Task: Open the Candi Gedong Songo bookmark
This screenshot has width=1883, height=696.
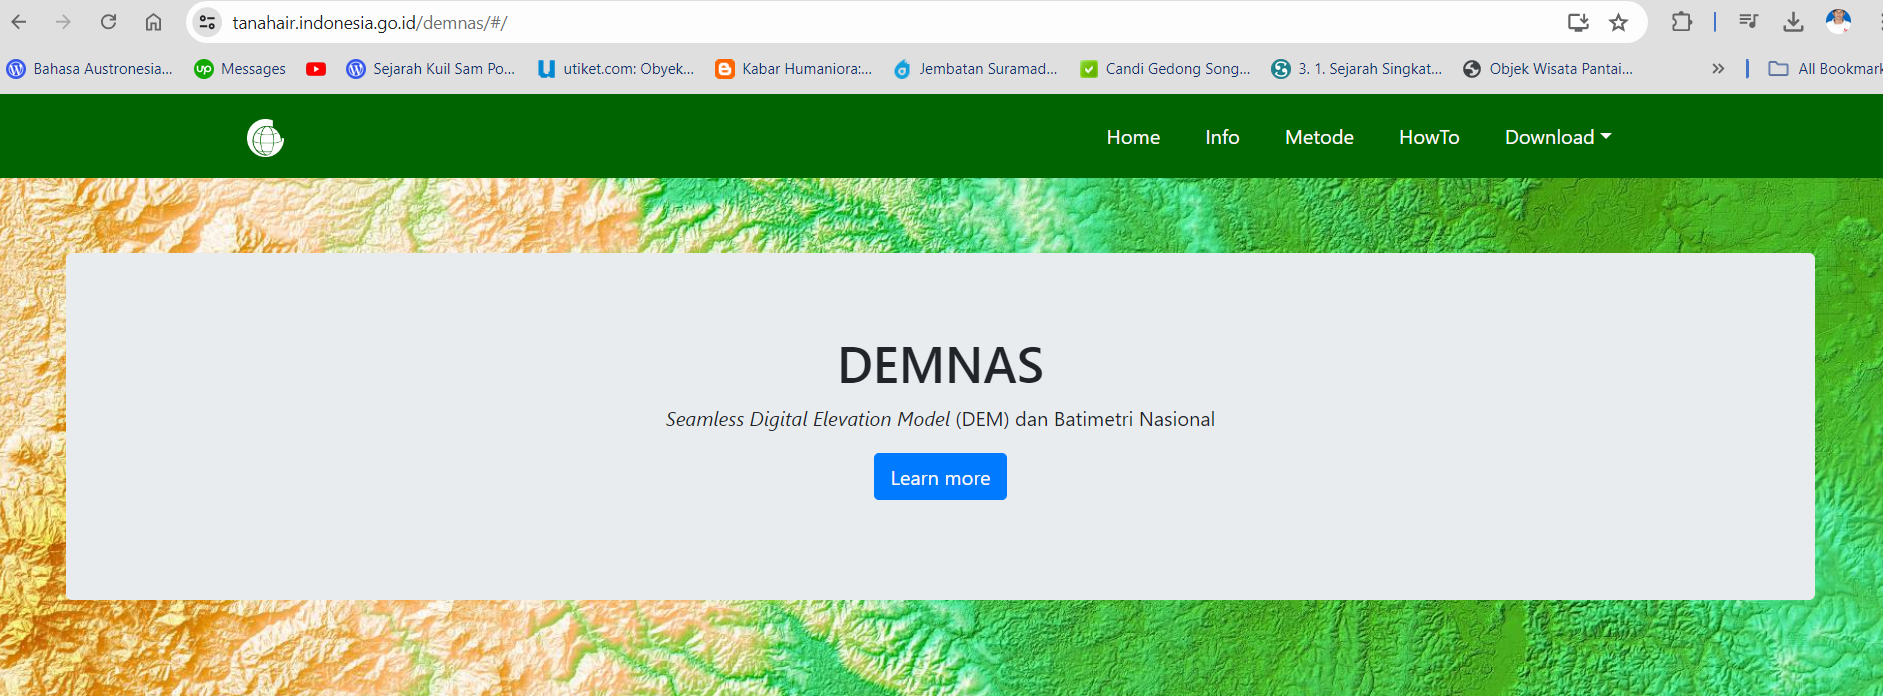Action: [x=1165, y=69]
